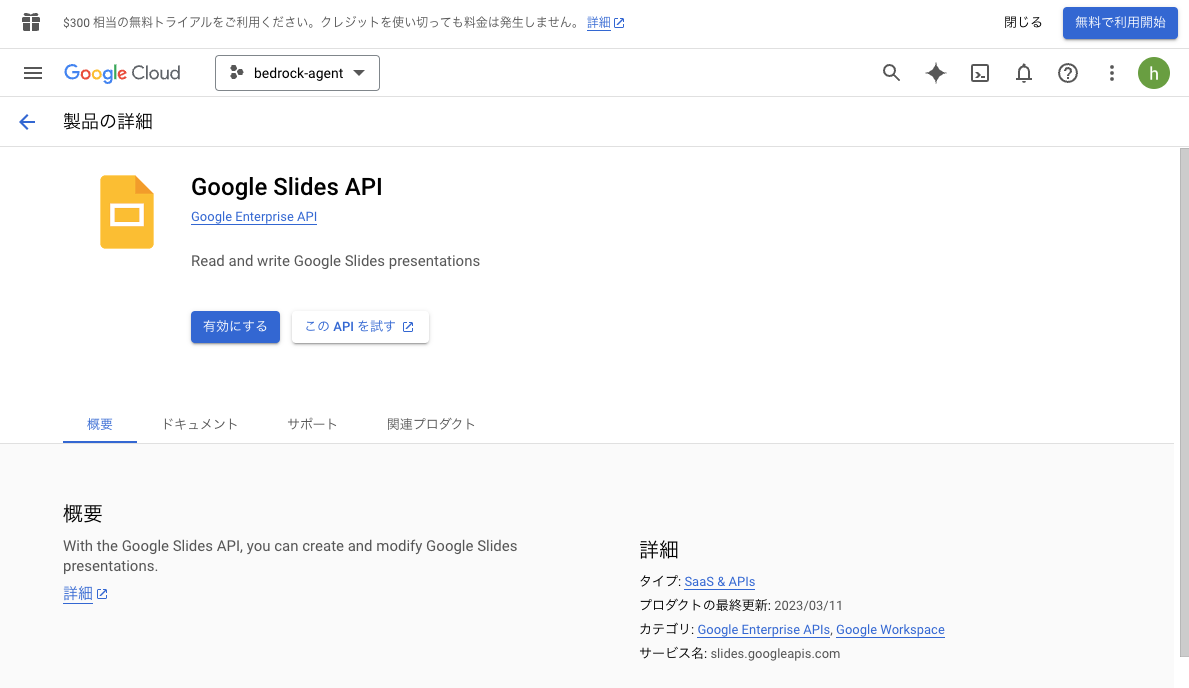Screen dimensions: 1189x688
Task: Open the Google Enterprise API link
Action: coord(253,216)
